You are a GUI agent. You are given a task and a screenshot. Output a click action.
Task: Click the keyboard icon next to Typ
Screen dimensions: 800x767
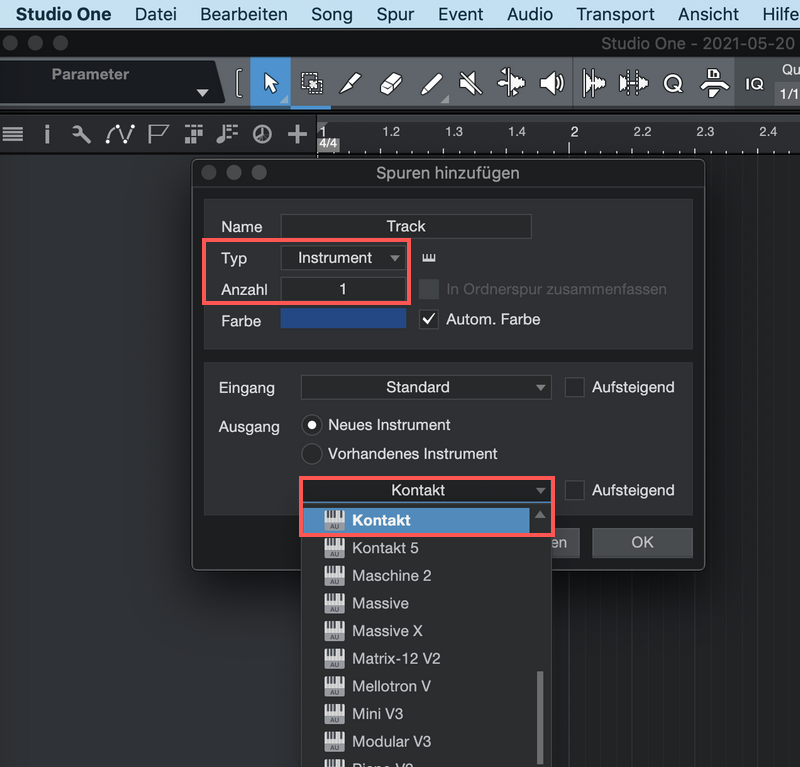(x=429, y=258)
